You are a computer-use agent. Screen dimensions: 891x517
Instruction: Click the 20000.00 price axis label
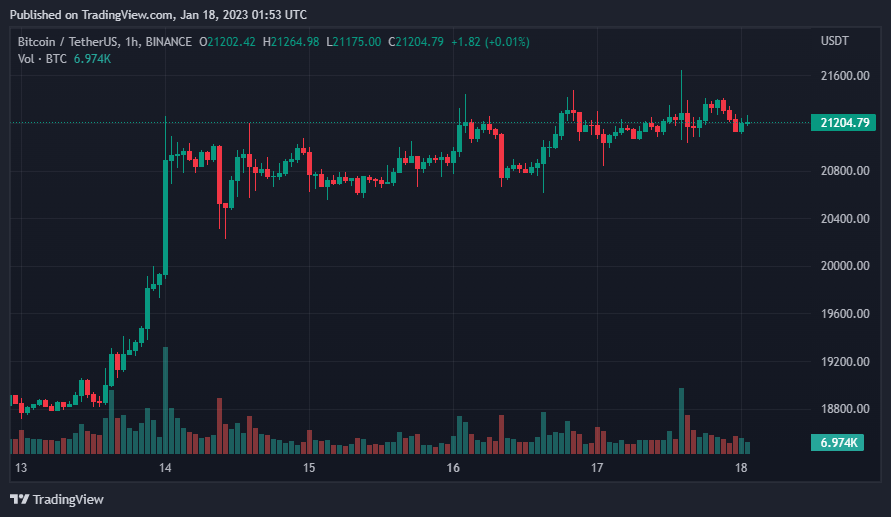click(x=845, y=265)
